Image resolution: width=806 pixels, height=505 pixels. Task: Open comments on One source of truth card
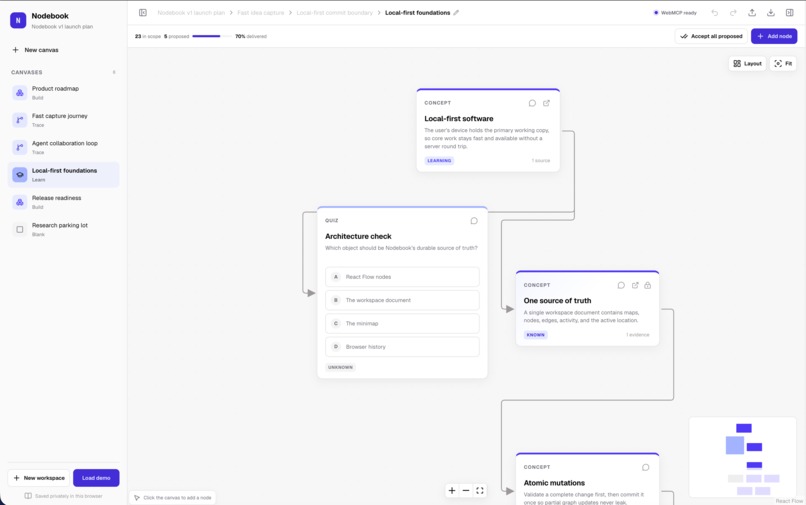click(x=621, y=285)
